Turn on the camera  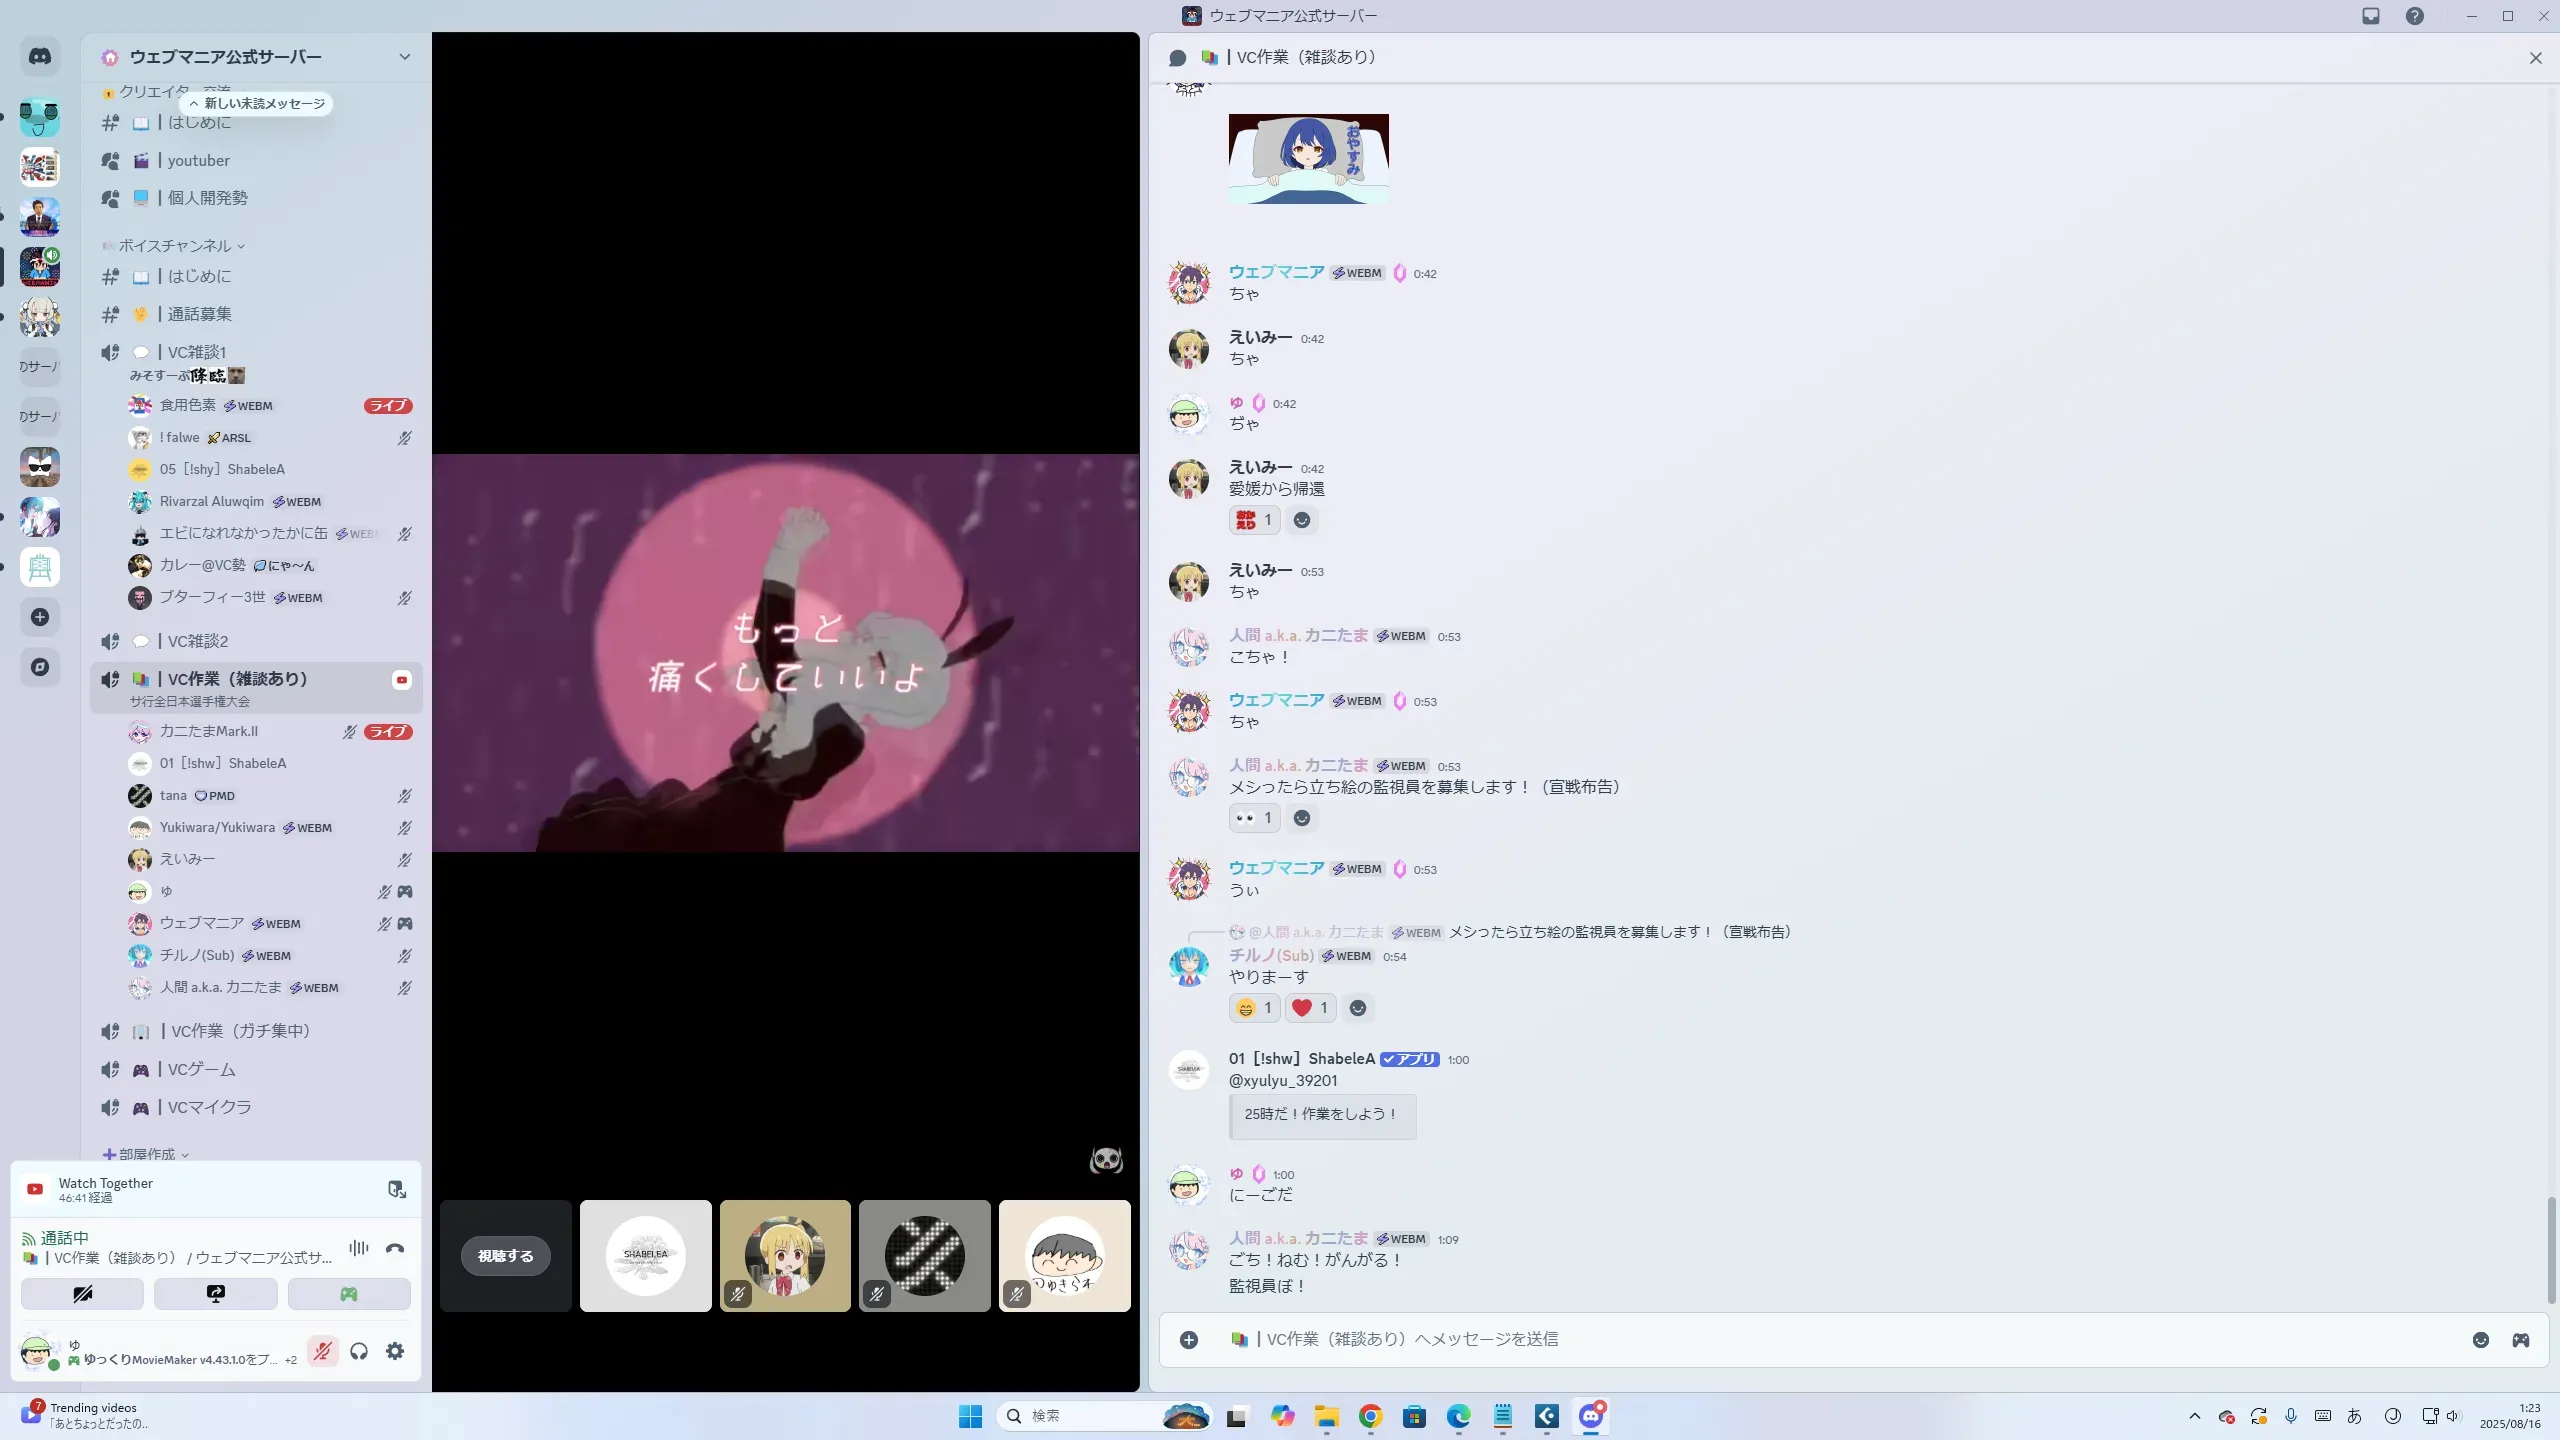point(82,1294)
